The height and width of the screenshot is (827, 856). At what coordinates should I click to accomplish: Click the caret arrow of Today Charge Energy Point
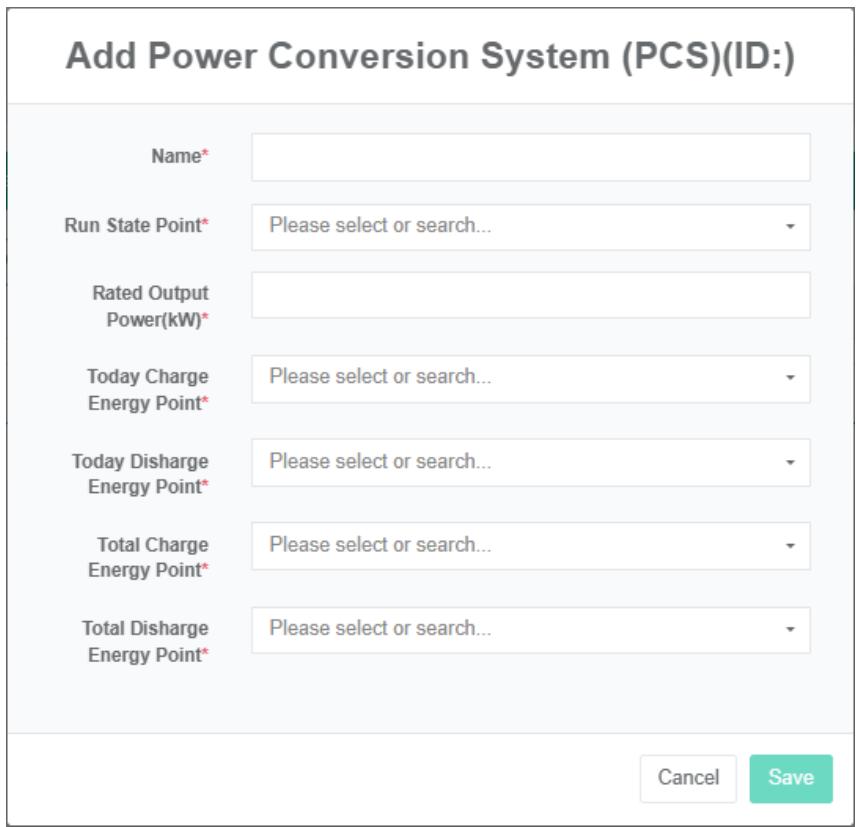pos(790,379)
